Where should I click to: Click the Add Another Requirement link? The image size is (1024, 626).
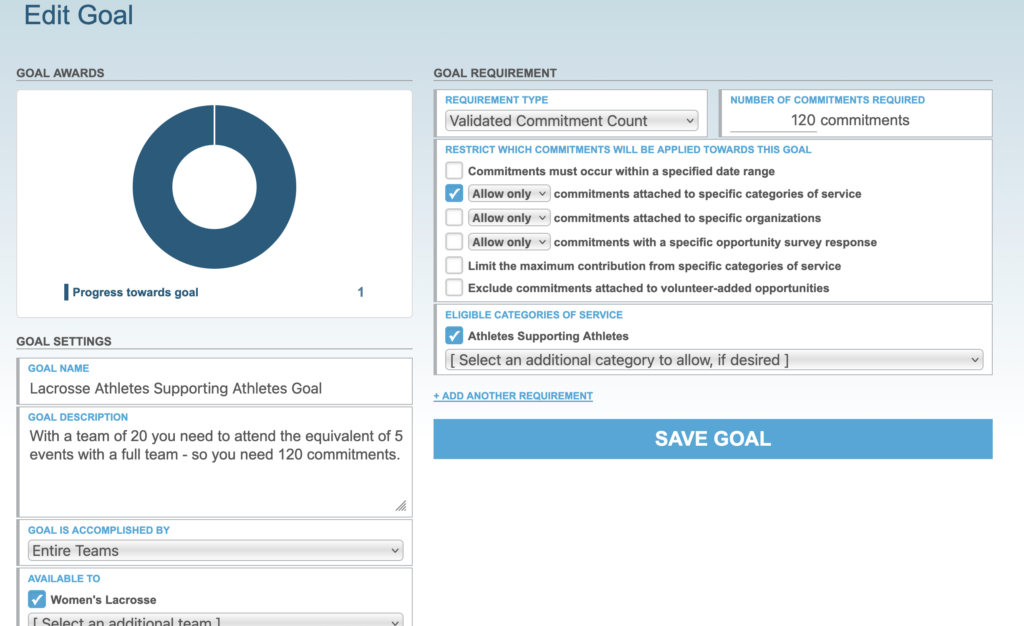[512, 396]
